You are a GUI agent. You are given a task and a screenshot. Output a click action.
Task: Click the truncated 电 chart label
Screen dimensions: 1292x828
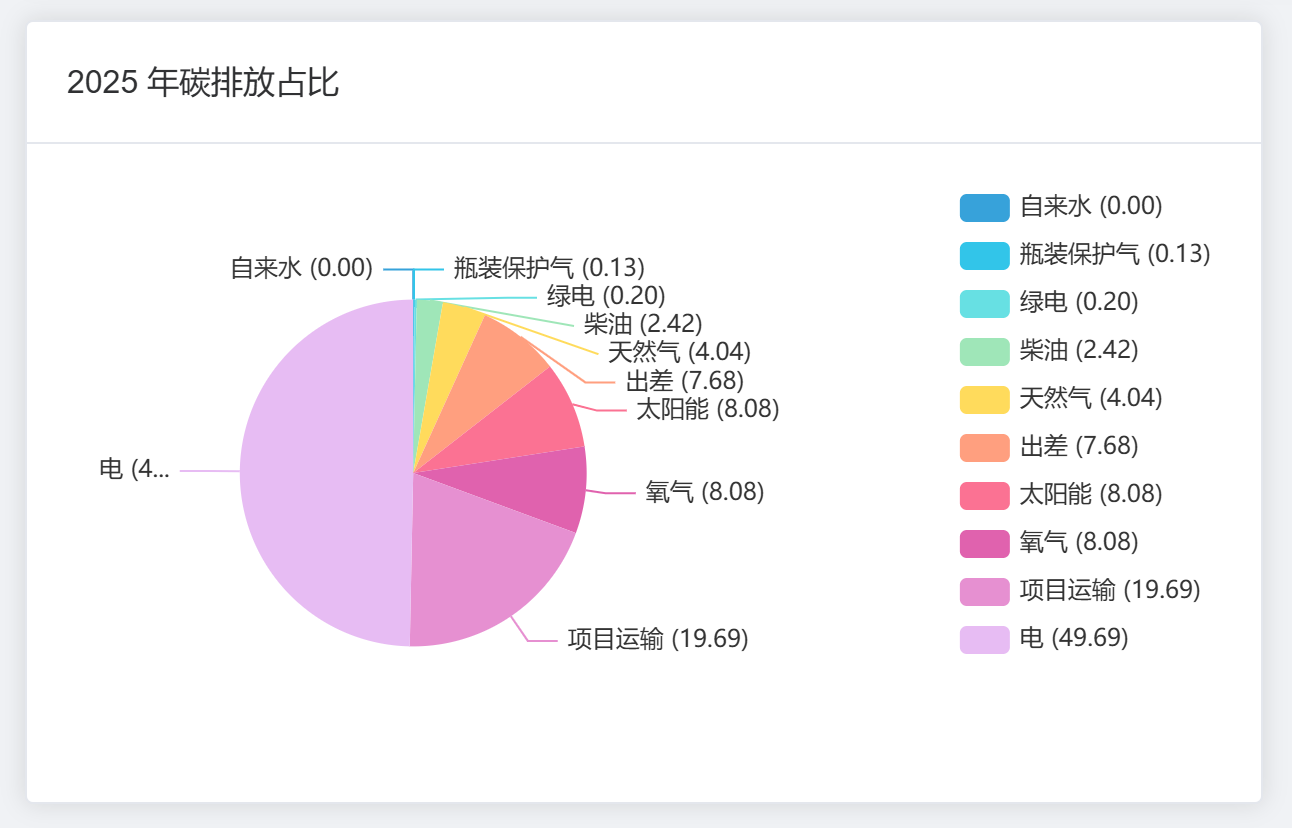(134, 469)
